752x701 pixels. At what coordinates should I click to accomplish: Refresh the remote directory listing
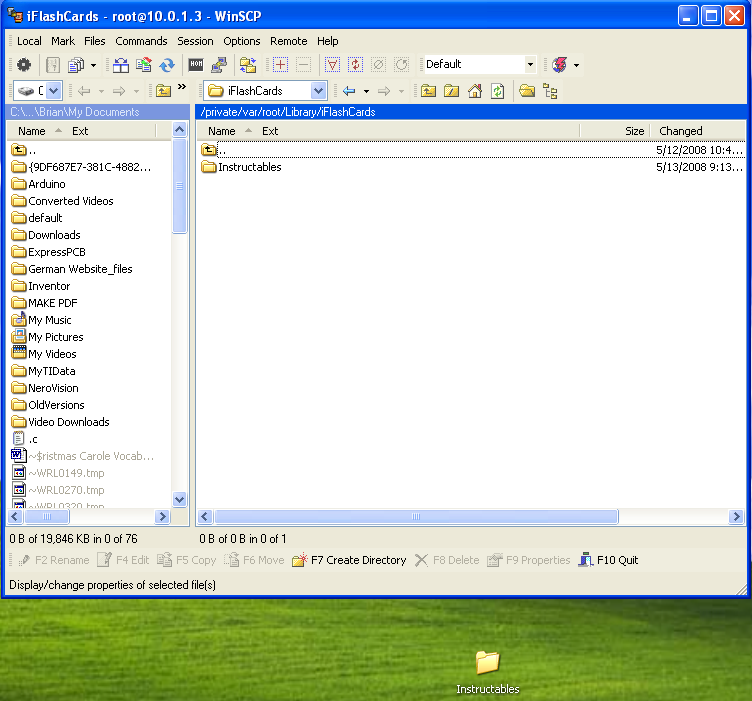tap(498, 91)
